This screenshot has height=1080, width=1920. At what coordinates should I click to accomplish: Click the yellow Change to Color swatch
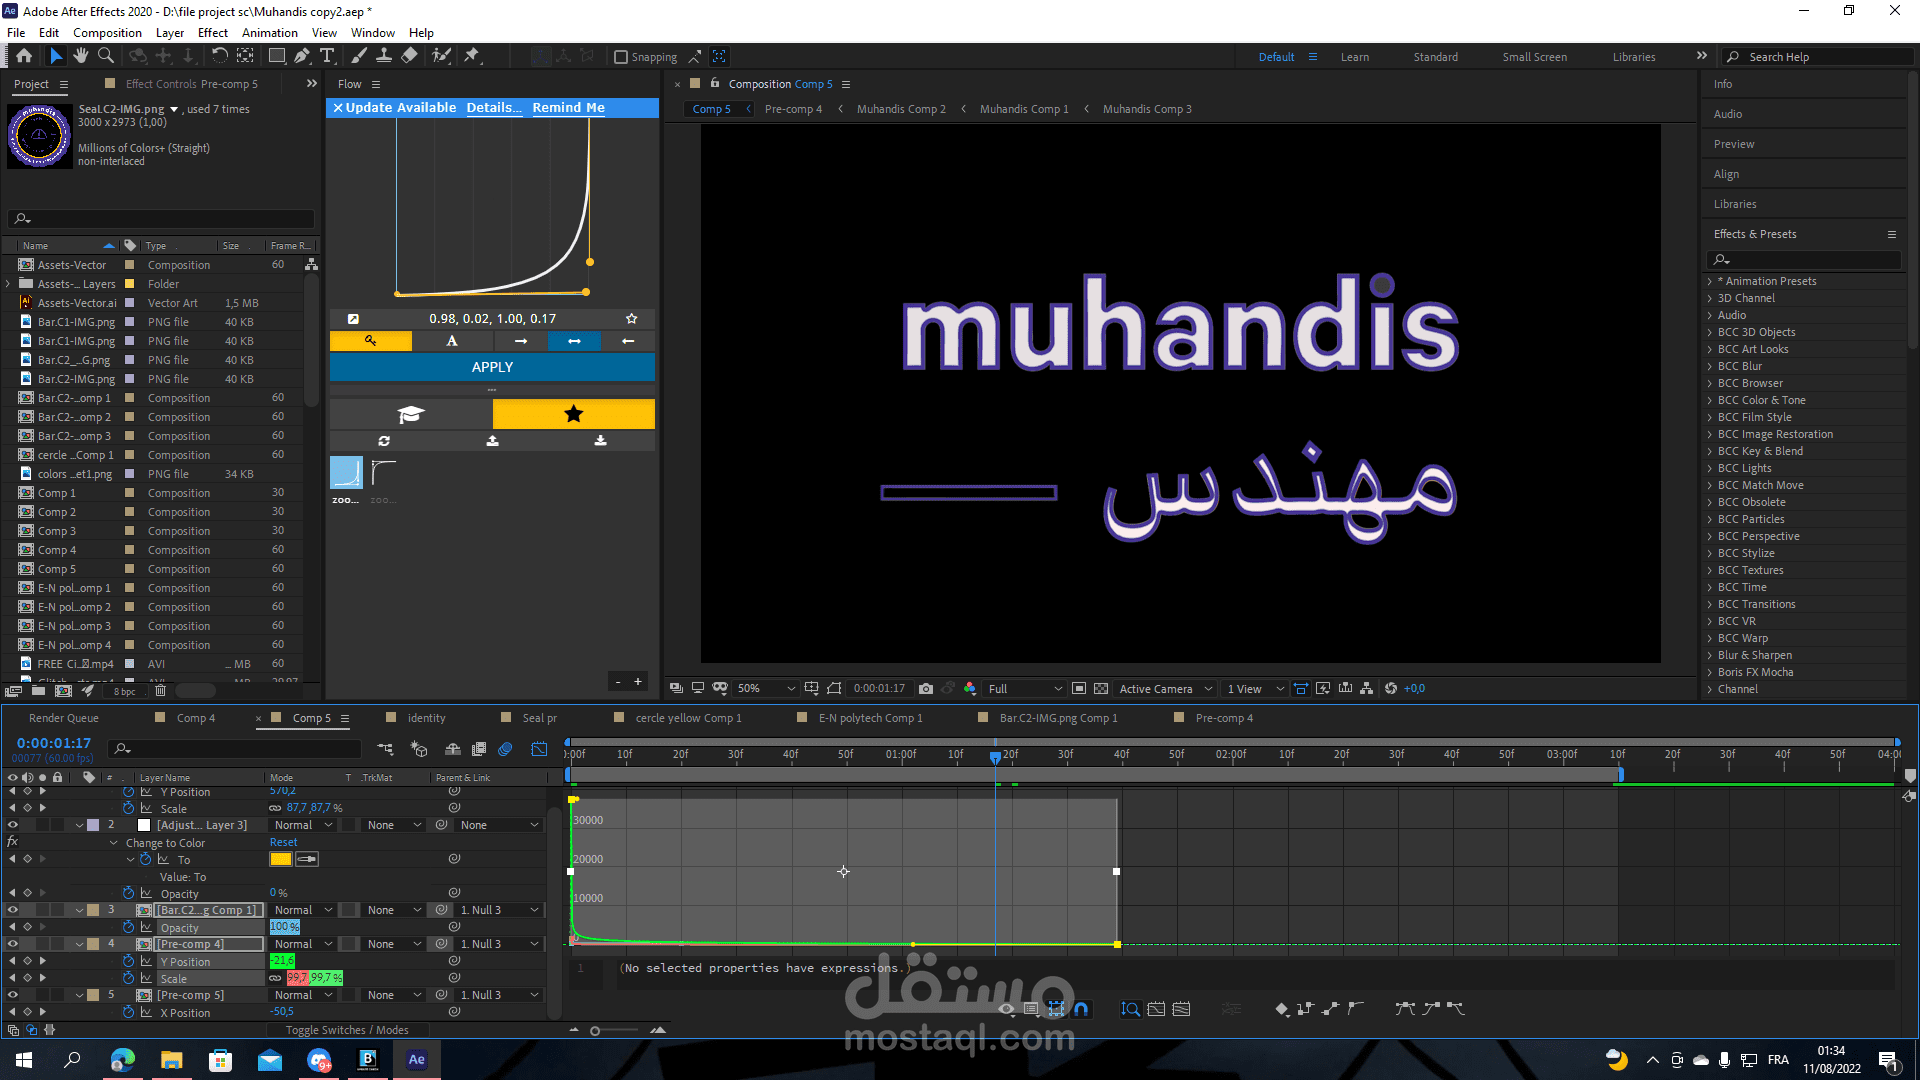(280, 859)
